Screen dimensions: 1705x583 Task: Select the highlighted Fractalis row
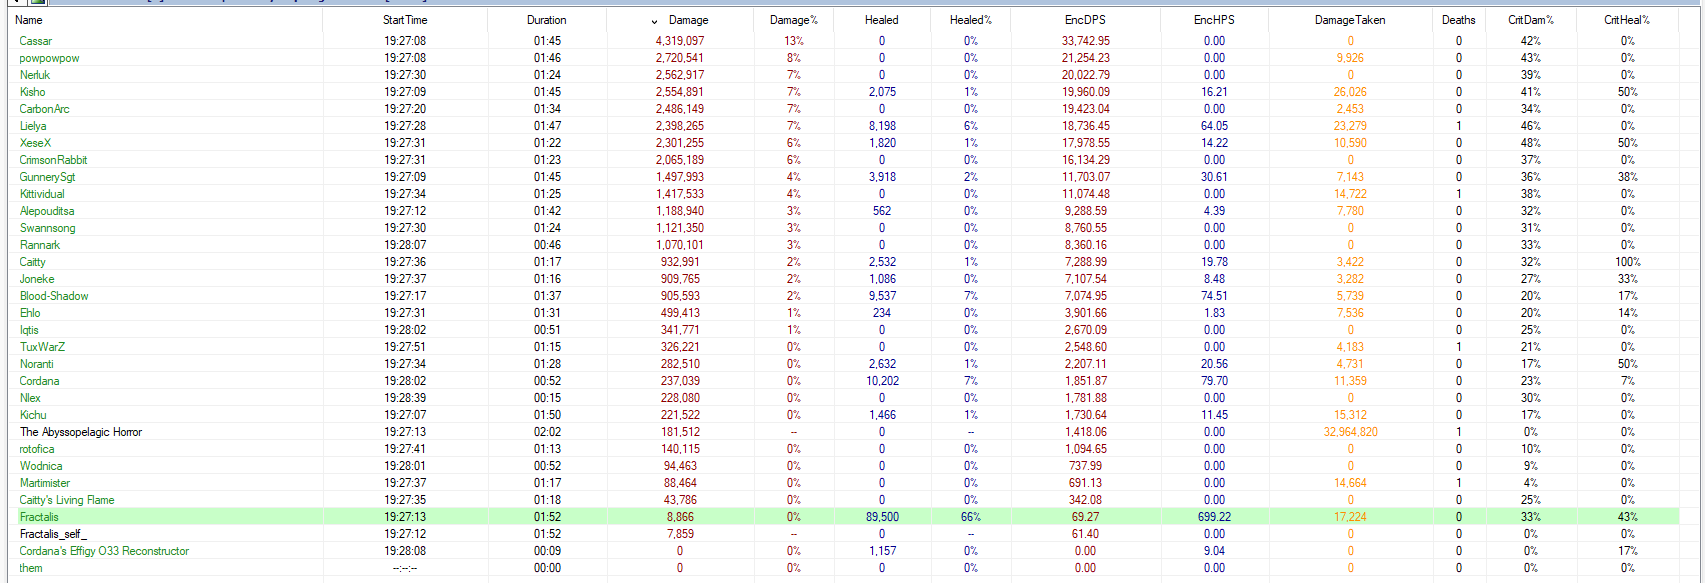[x=40, y=517]
